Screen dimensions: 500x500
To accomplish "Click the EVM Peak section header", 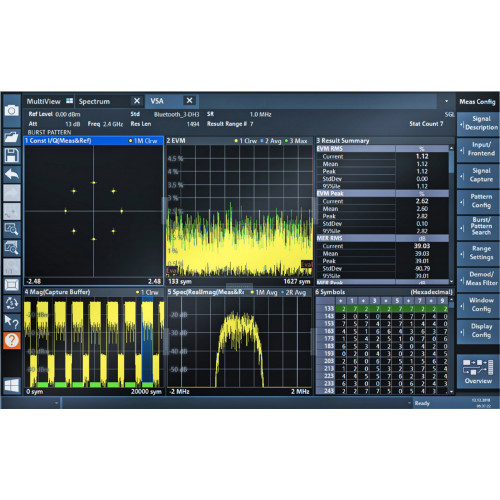I will click(382, 194).
